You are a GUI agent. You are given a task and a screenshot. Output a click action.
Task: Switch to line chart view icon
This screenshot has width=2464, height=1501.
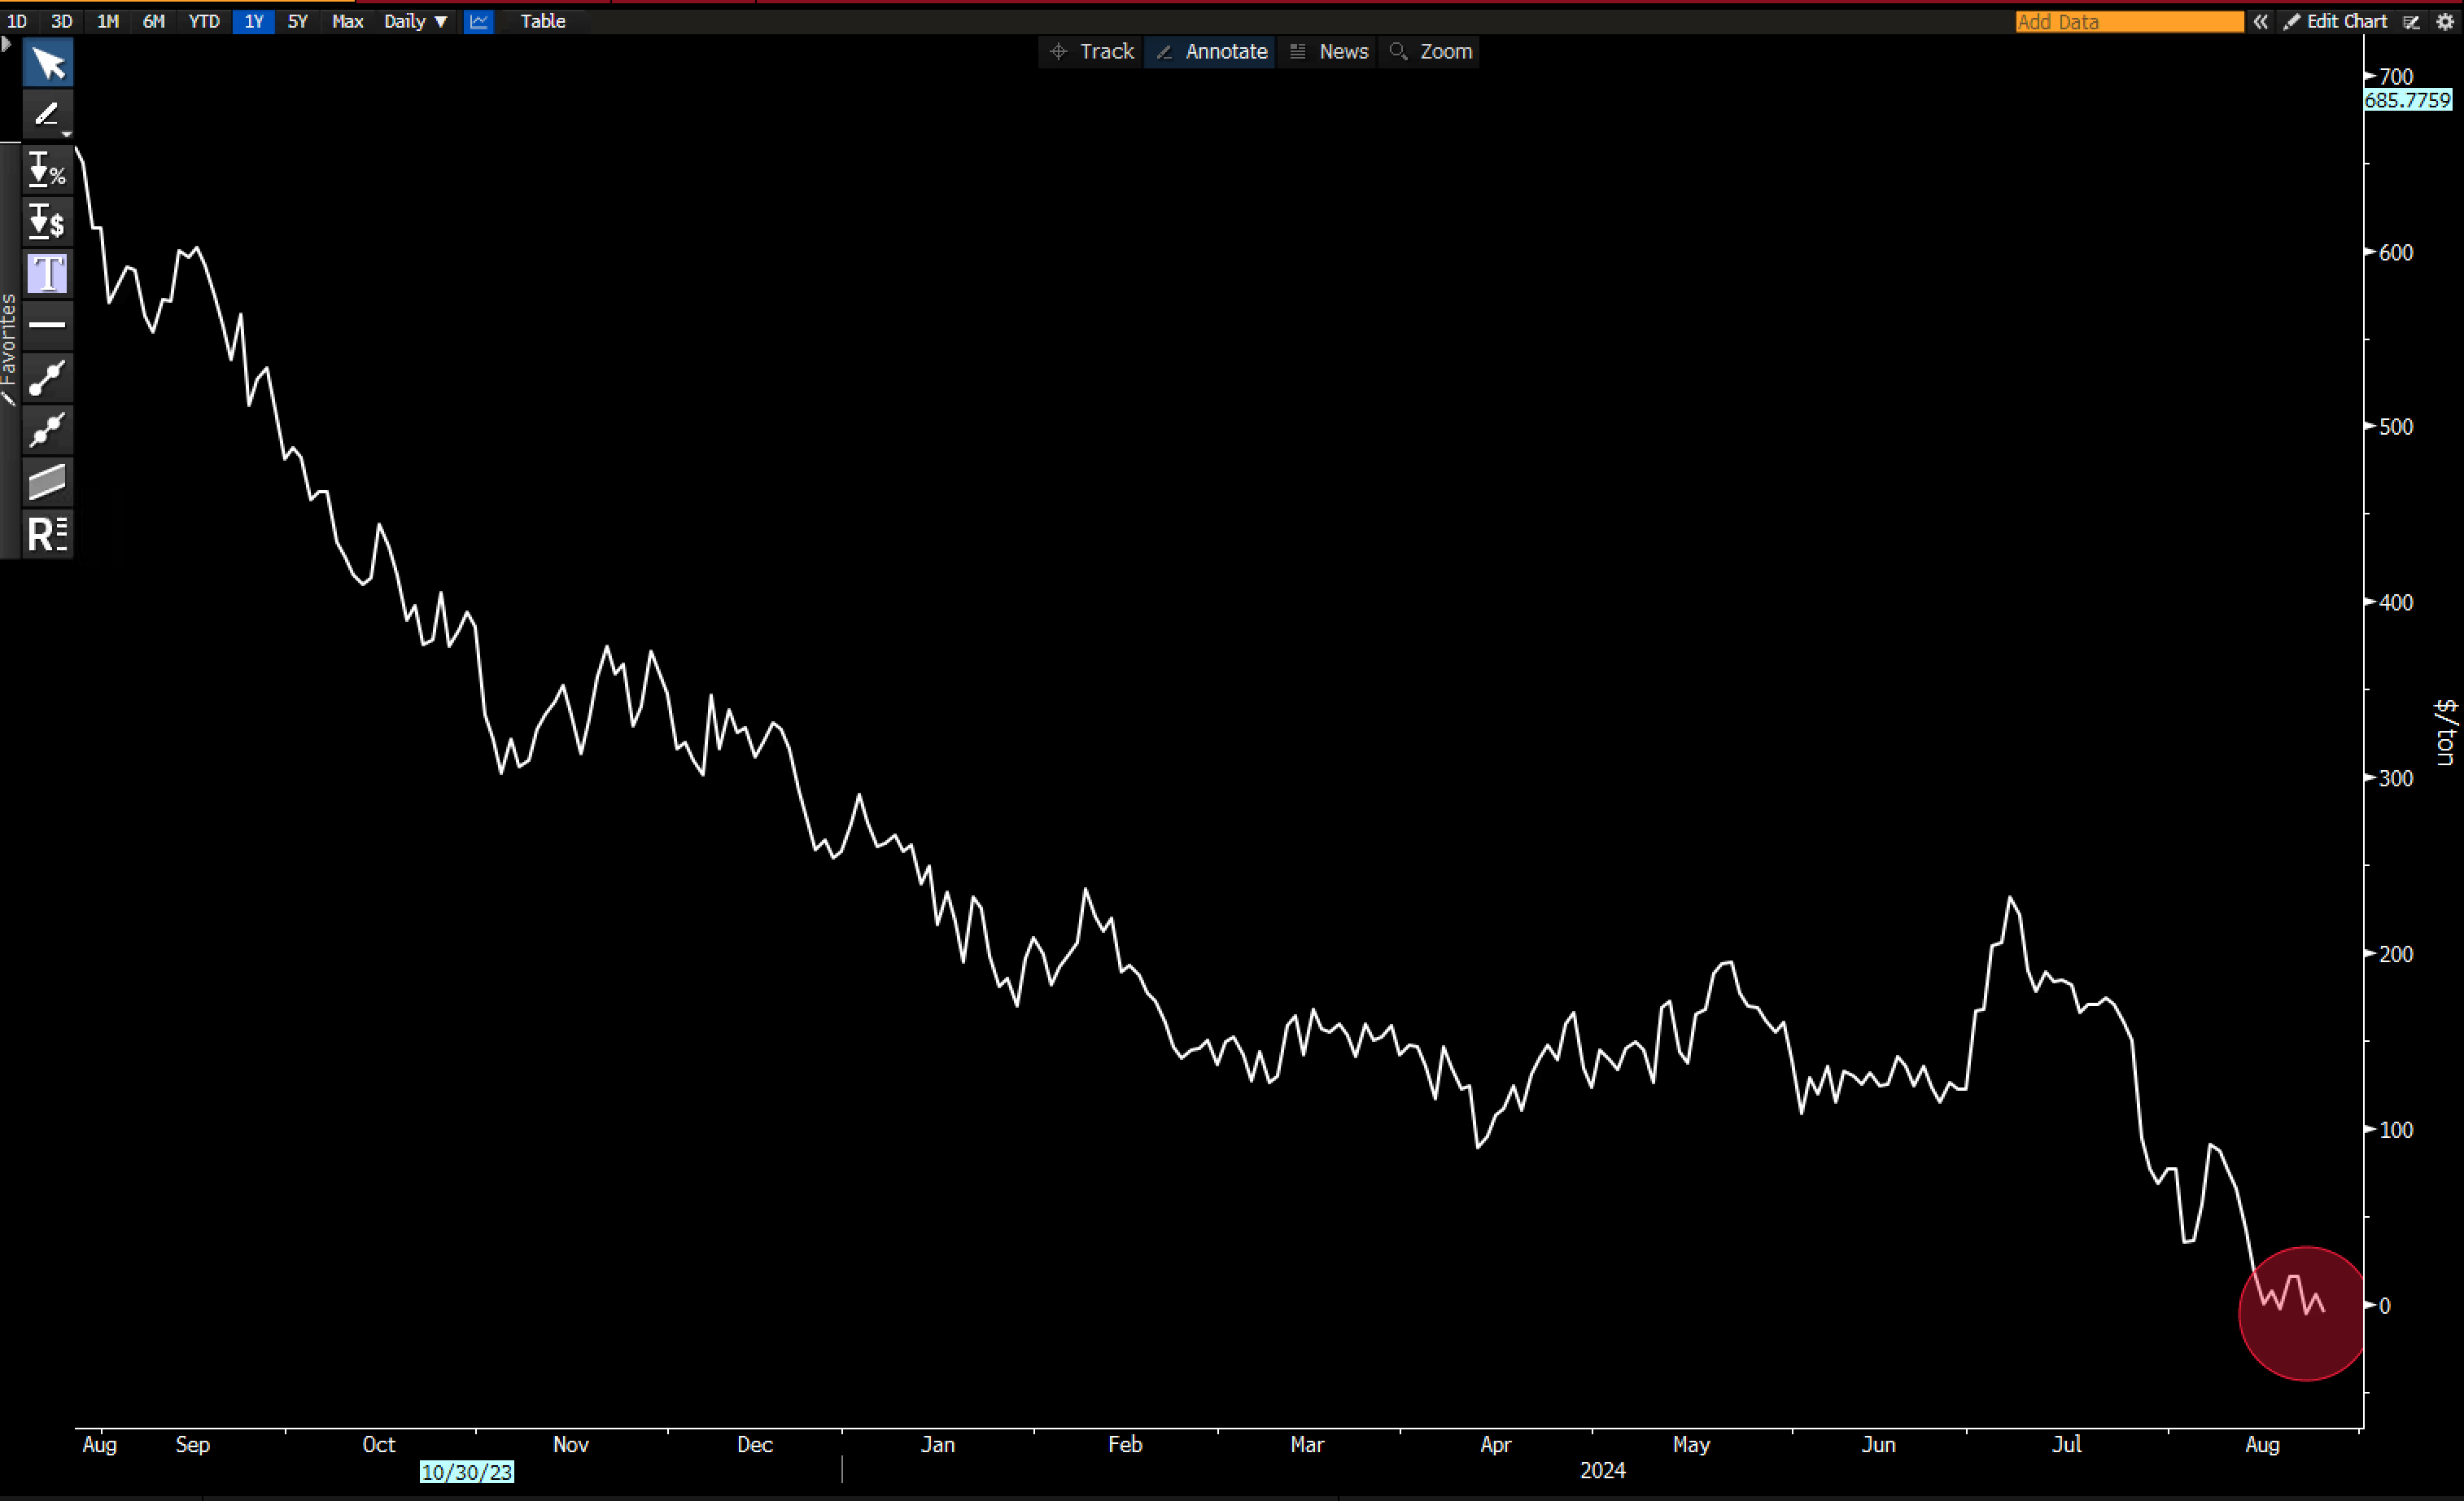479,21
